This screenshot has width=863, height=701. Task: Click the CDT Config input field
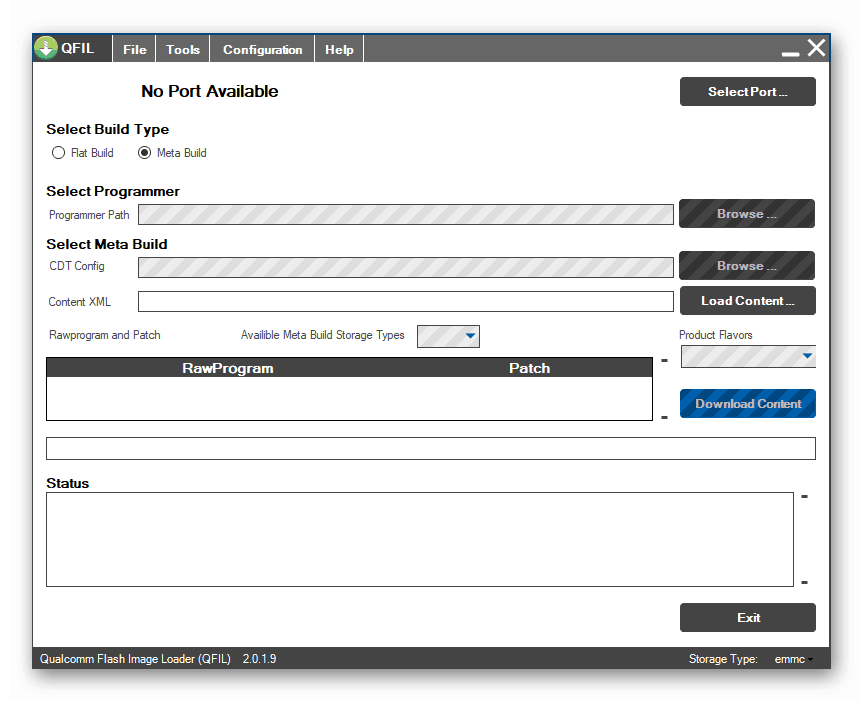pos(406,267)
